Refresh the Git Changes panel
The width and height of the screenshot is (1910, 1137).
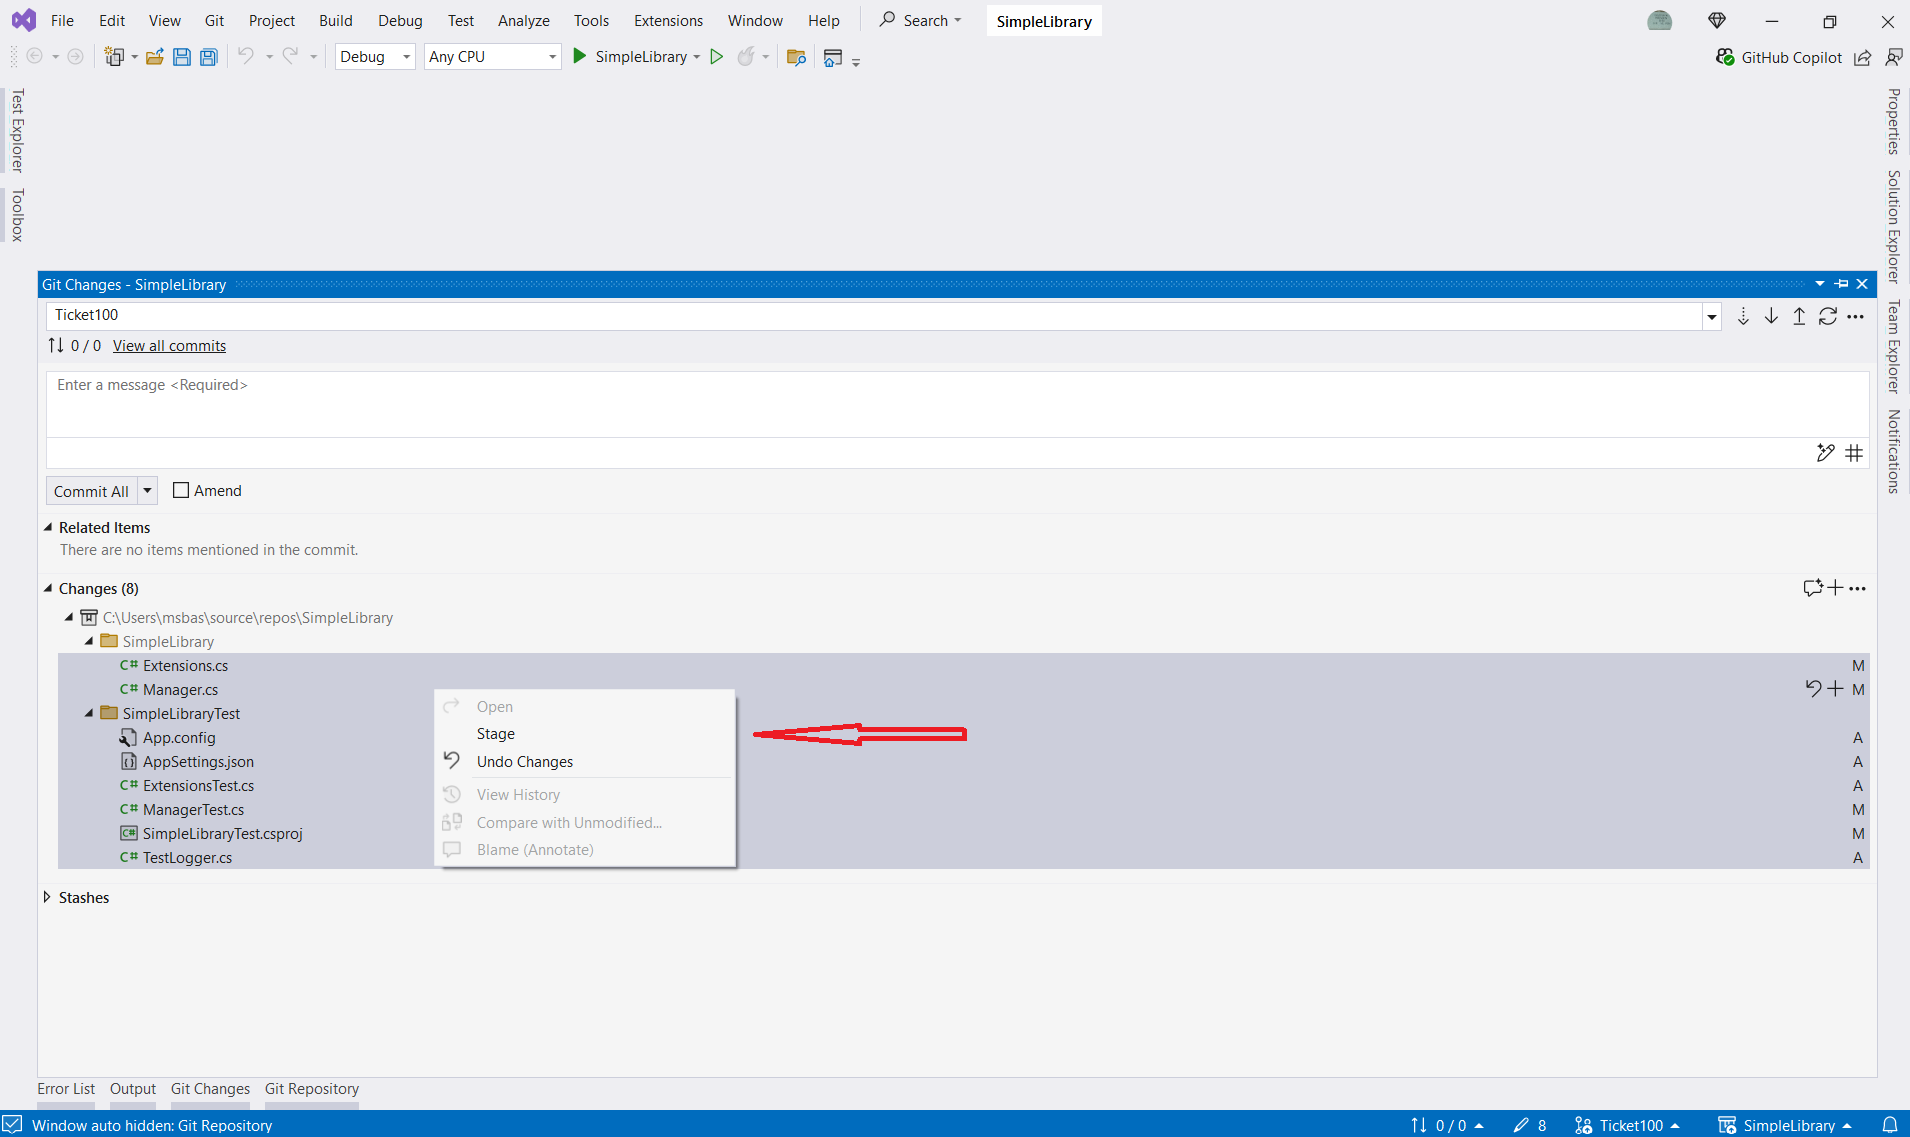click(x=1828, y=316)
